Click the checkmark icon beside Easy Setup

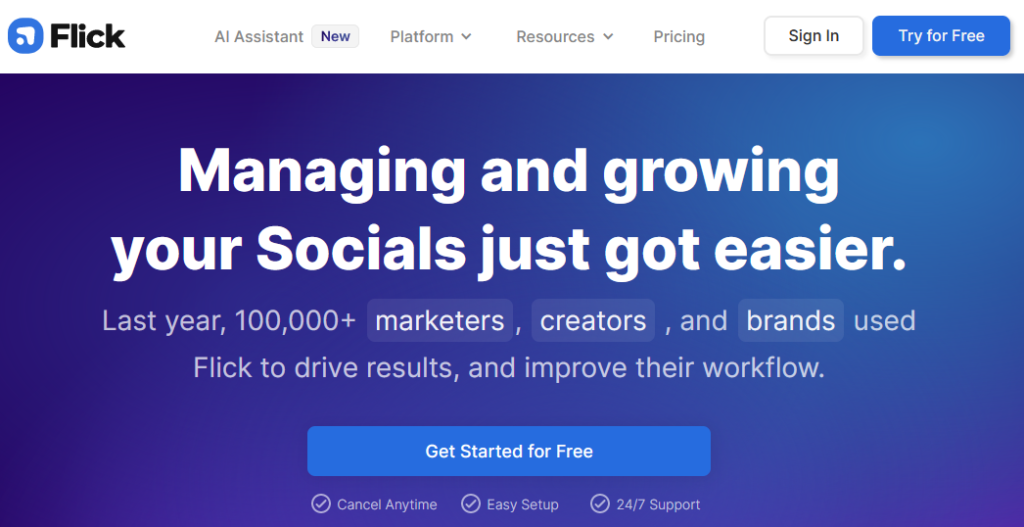click(x=471, y=504)
